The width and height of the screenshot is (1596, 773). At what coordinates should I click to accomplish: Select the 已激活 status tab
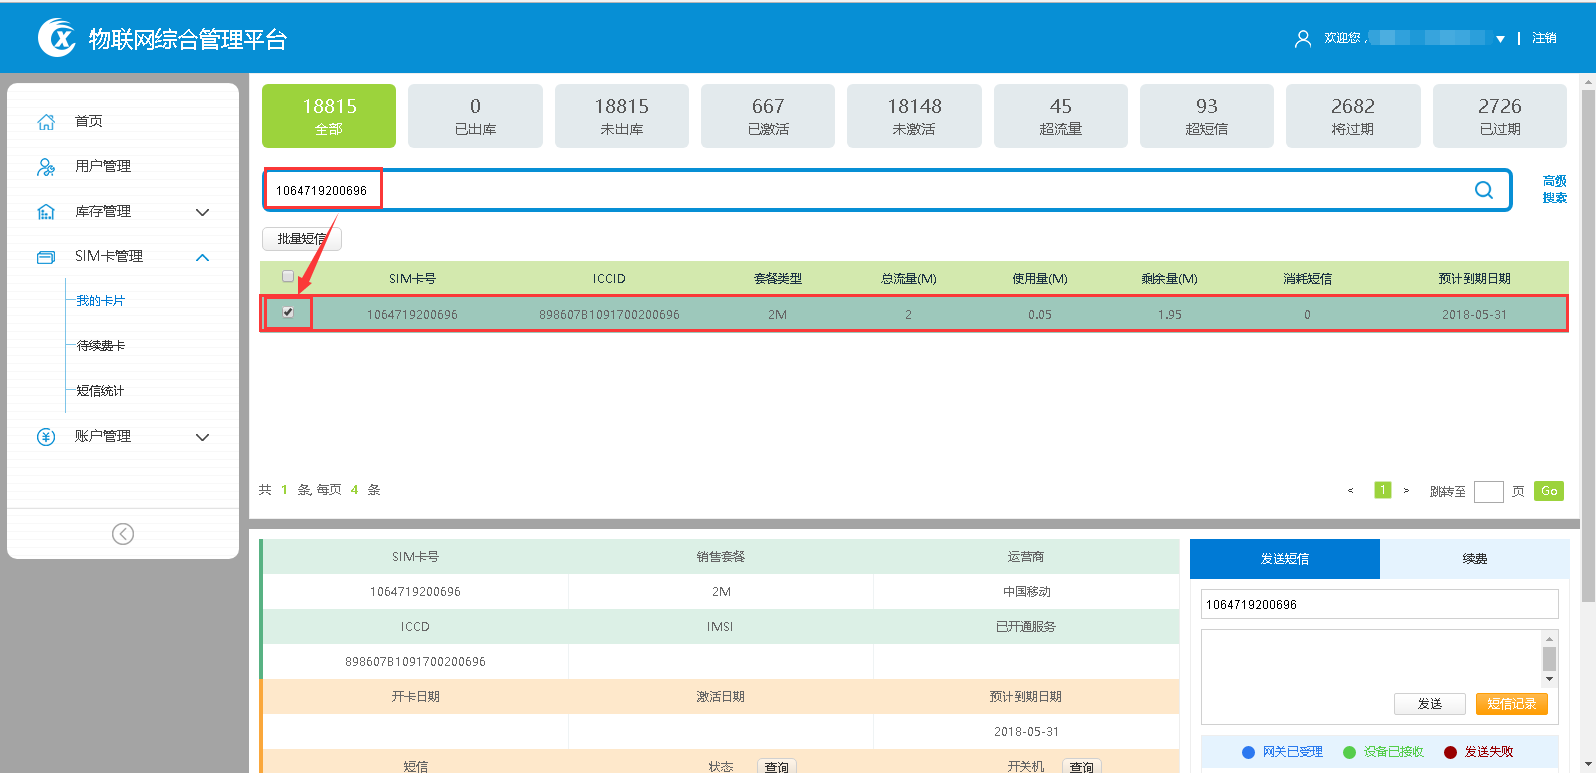point(767,116)
